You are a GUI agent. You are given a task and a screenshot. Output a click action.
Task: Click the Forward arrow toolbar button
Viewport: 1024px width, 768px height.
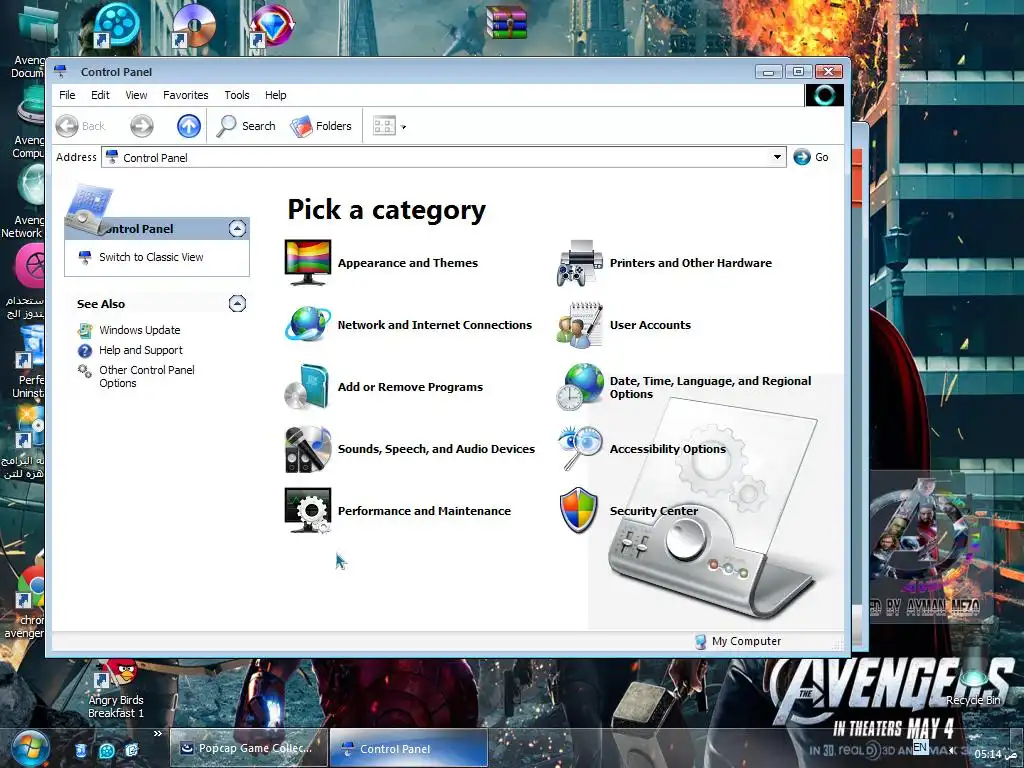(141, 126)
